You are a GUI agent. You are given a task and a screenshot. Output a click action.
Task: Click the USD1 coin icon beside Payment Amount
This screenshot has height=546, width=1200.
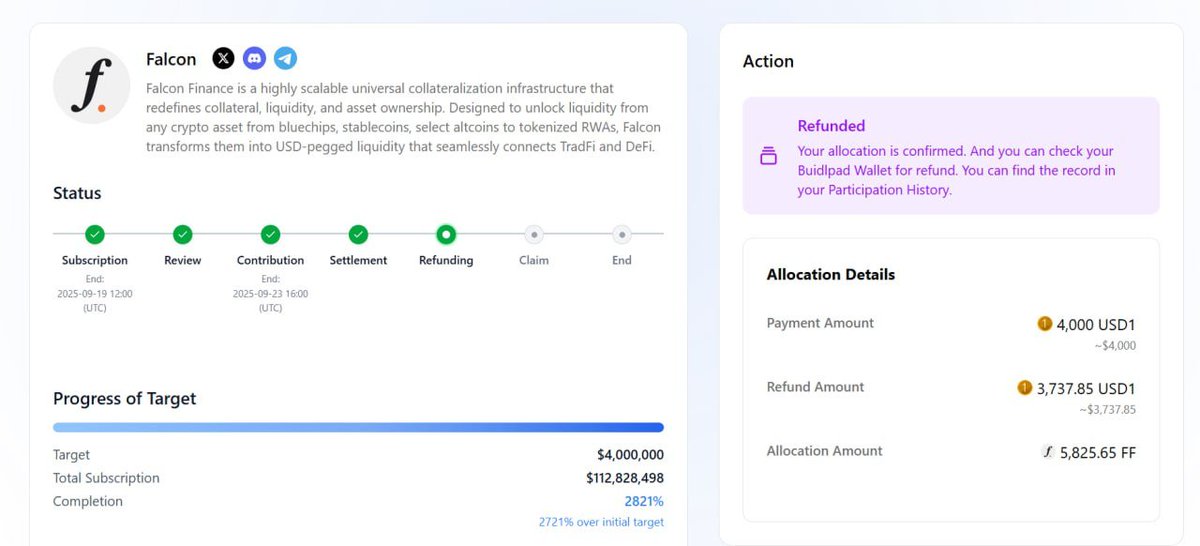pos(1045,324)
